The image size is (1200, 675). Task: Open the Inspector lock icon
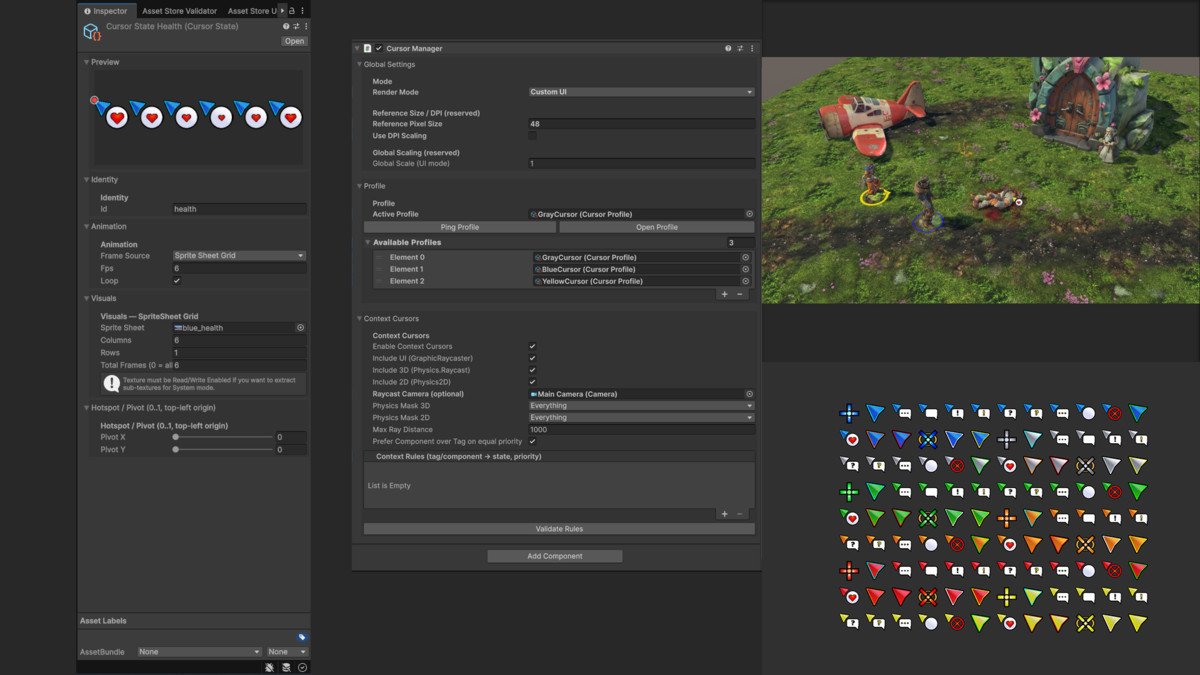click(292, 10)
